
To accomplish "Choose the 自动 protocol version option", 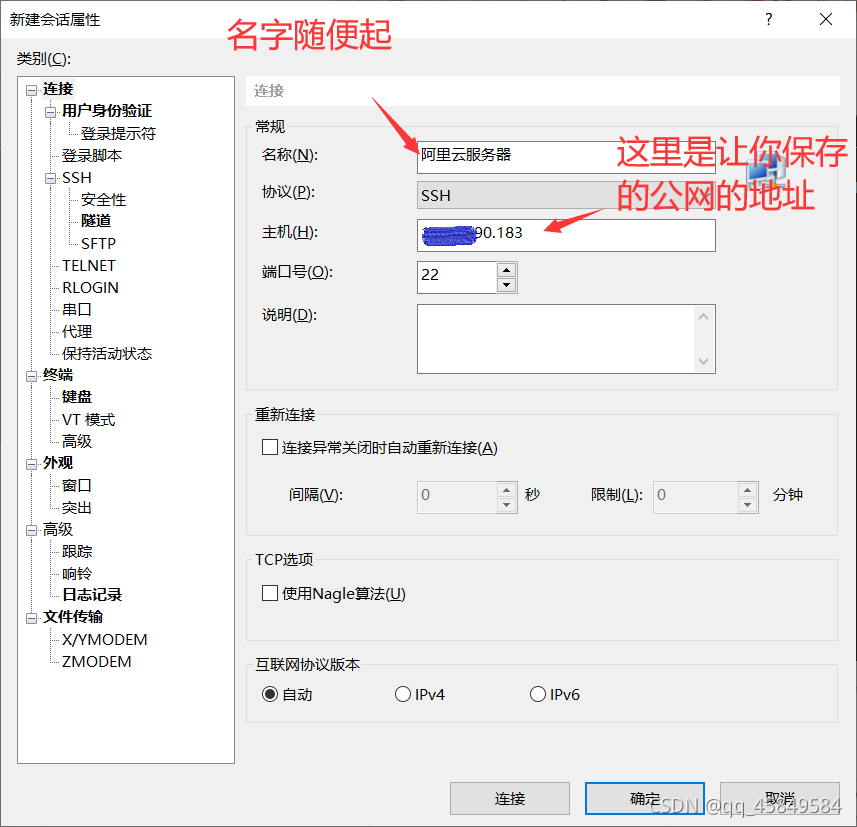I will pyautogui.click(x=270, y=694).
